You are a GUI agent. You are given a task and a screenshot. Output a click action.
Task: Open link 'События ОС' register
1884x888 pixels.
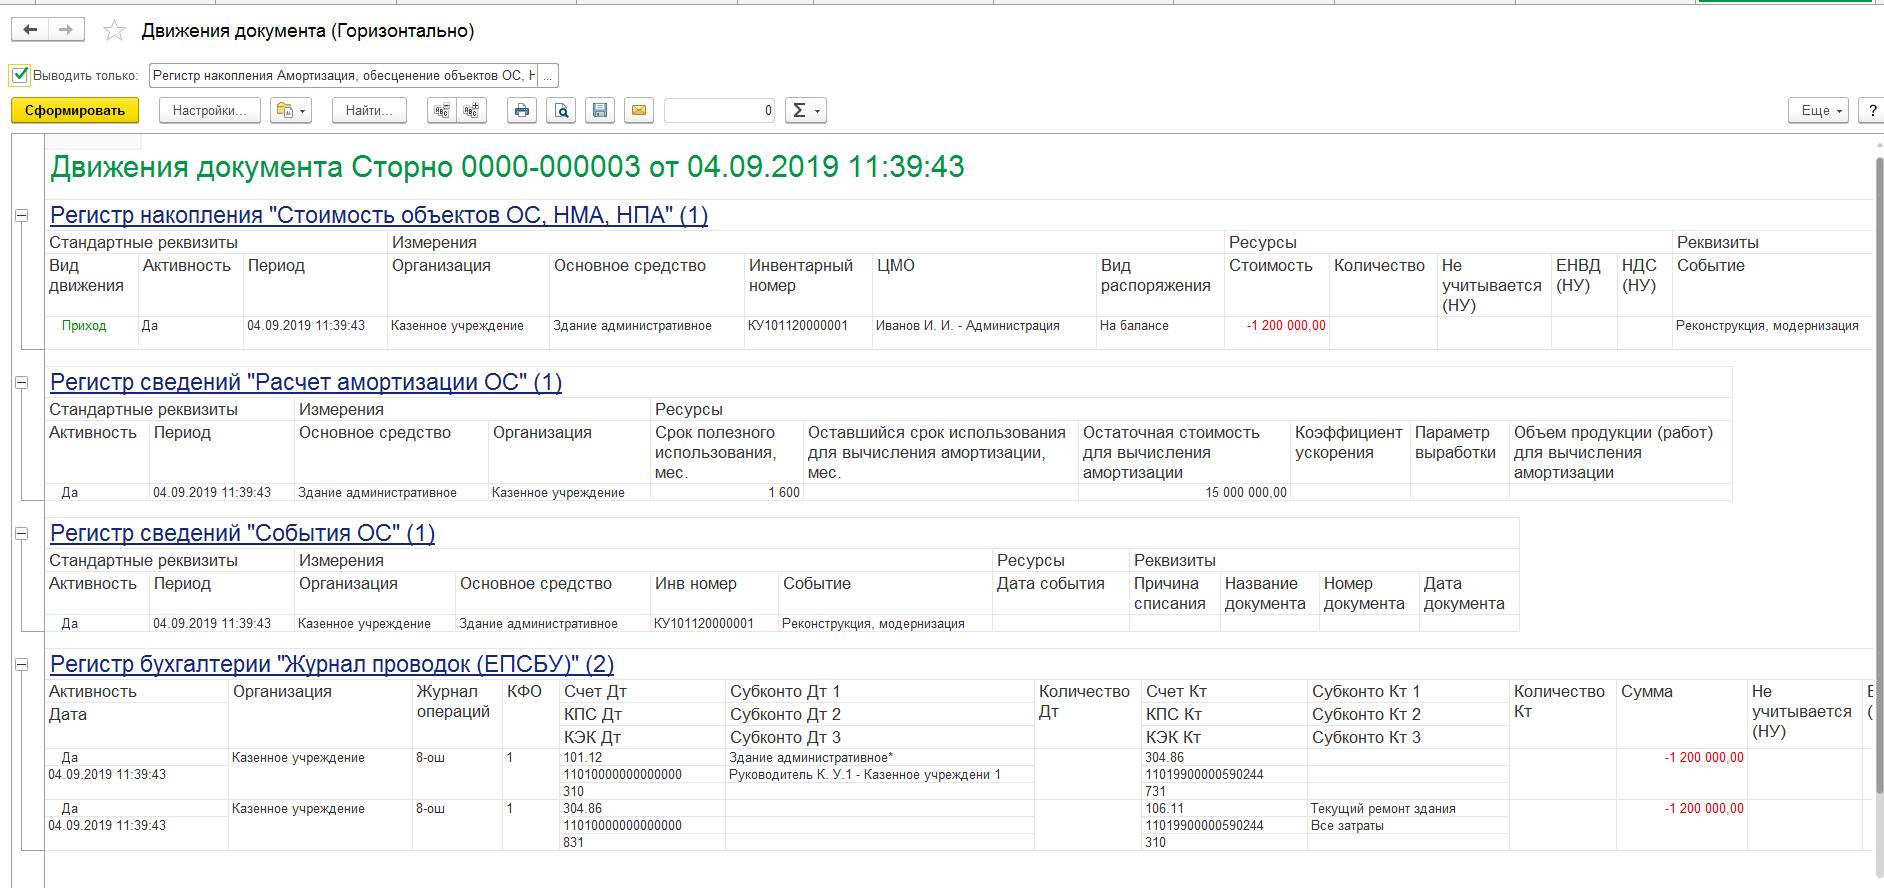243,533
